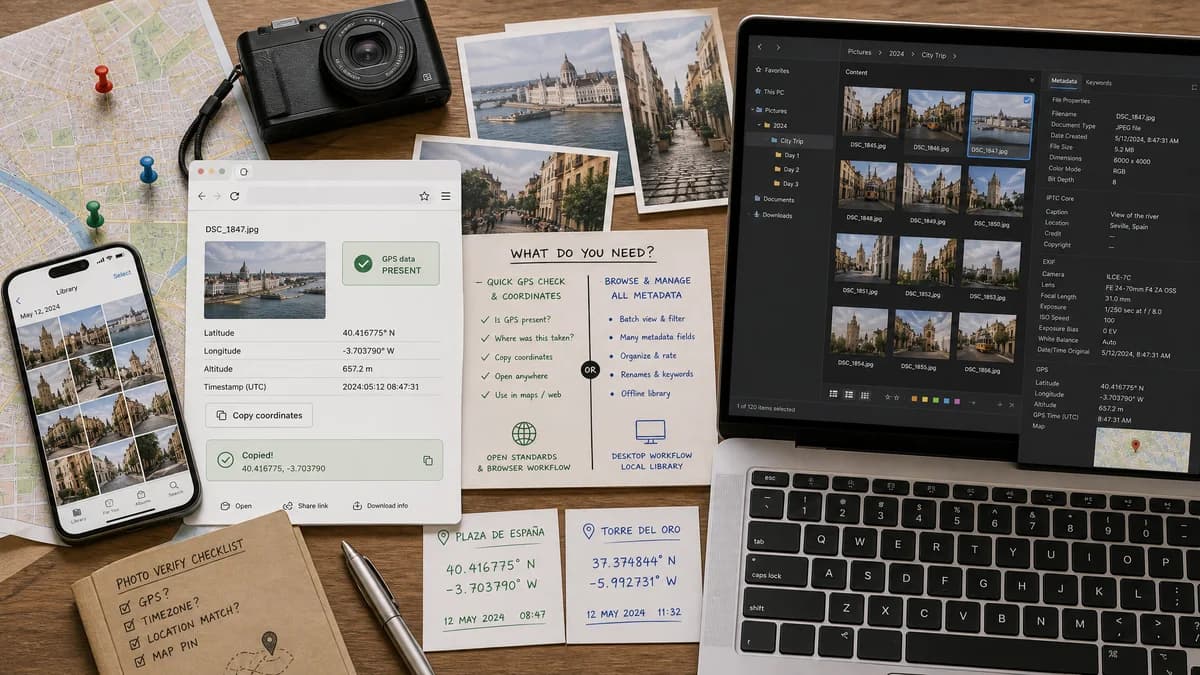Open Downloads in the laptop sidebar
Image resolution: width=1200 pixels, height=675 pixels.
point(772,215)
